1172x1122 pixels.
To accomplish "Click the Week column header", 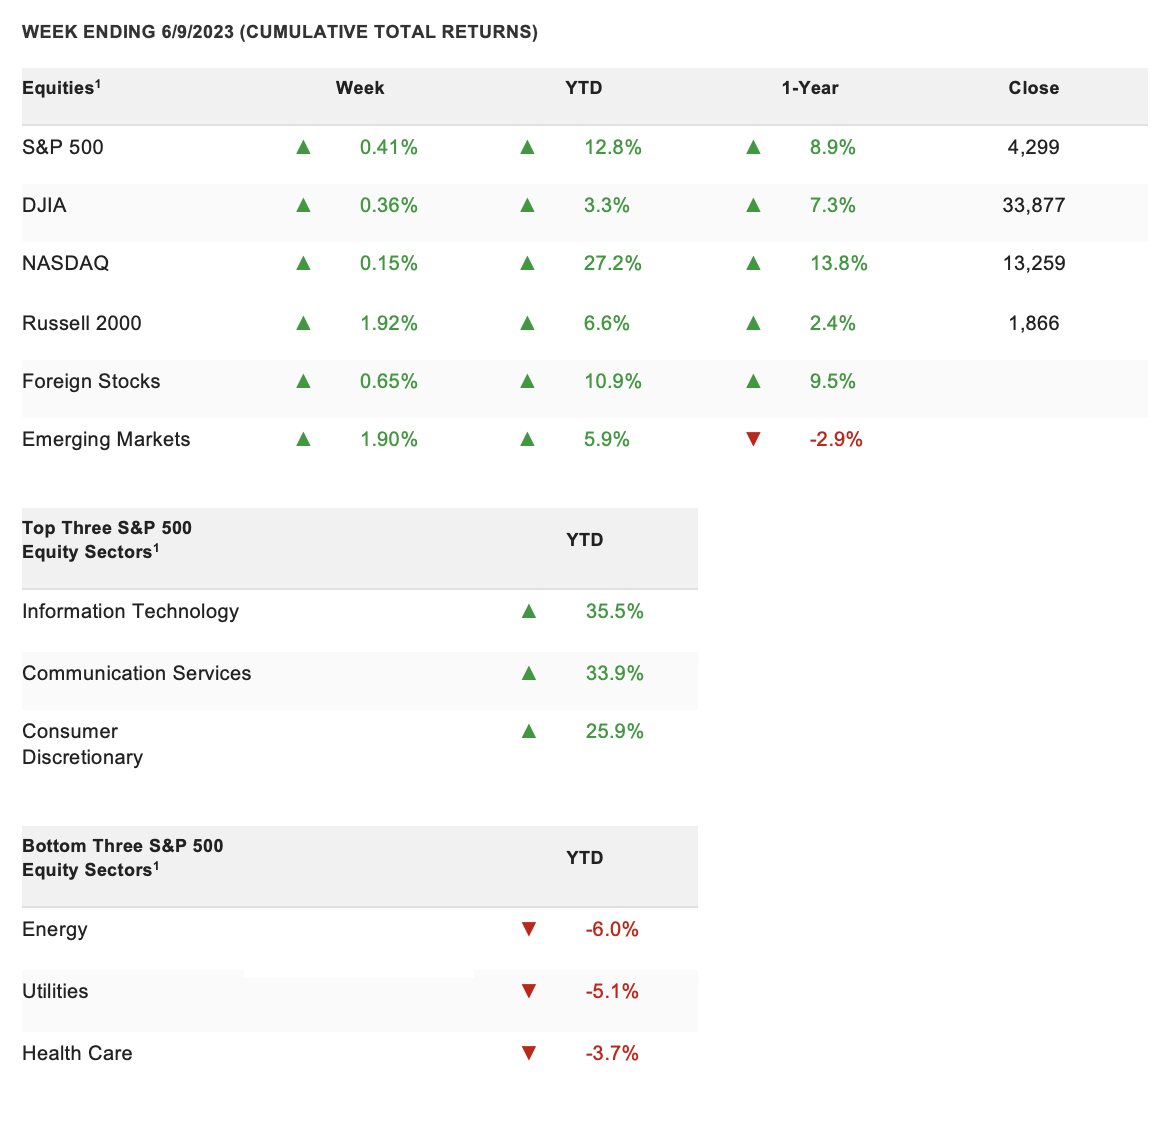I will (360, 87).
